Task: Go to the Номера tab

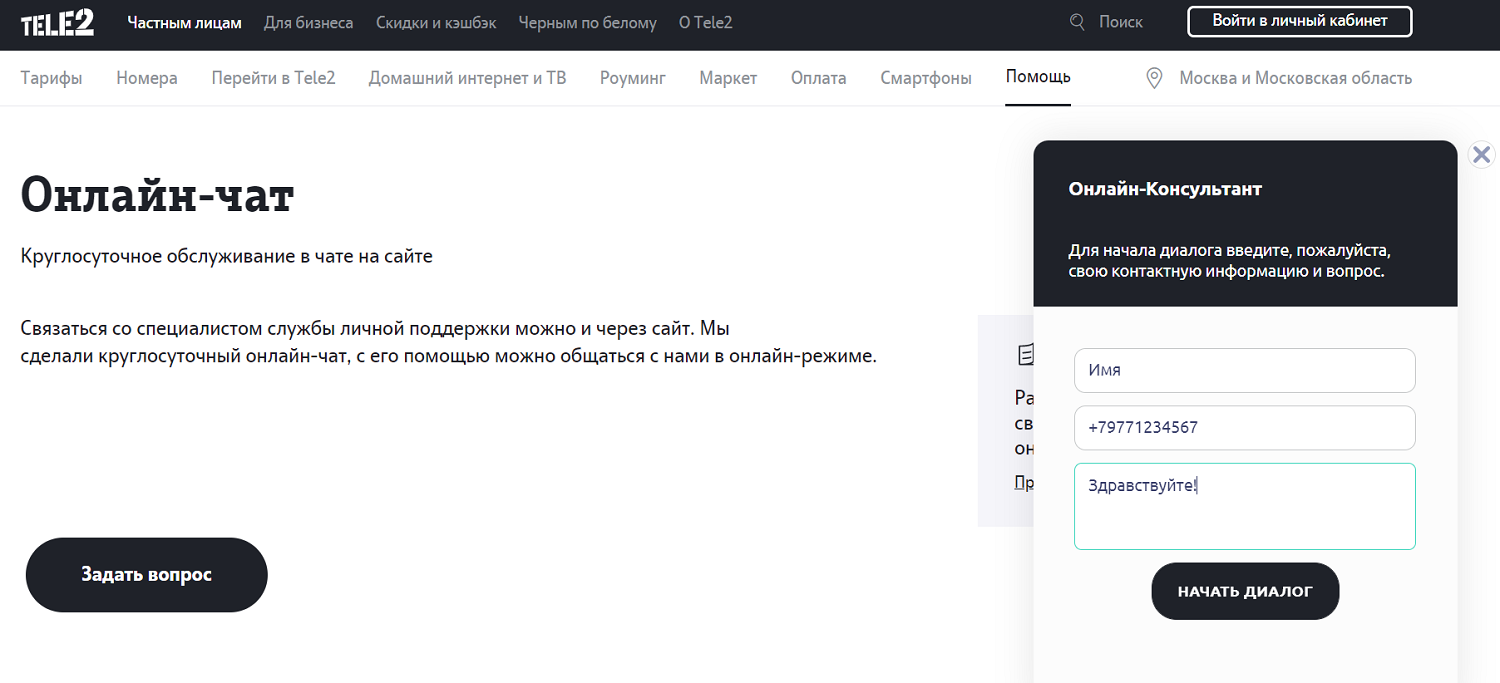Action: pos(147,78)
